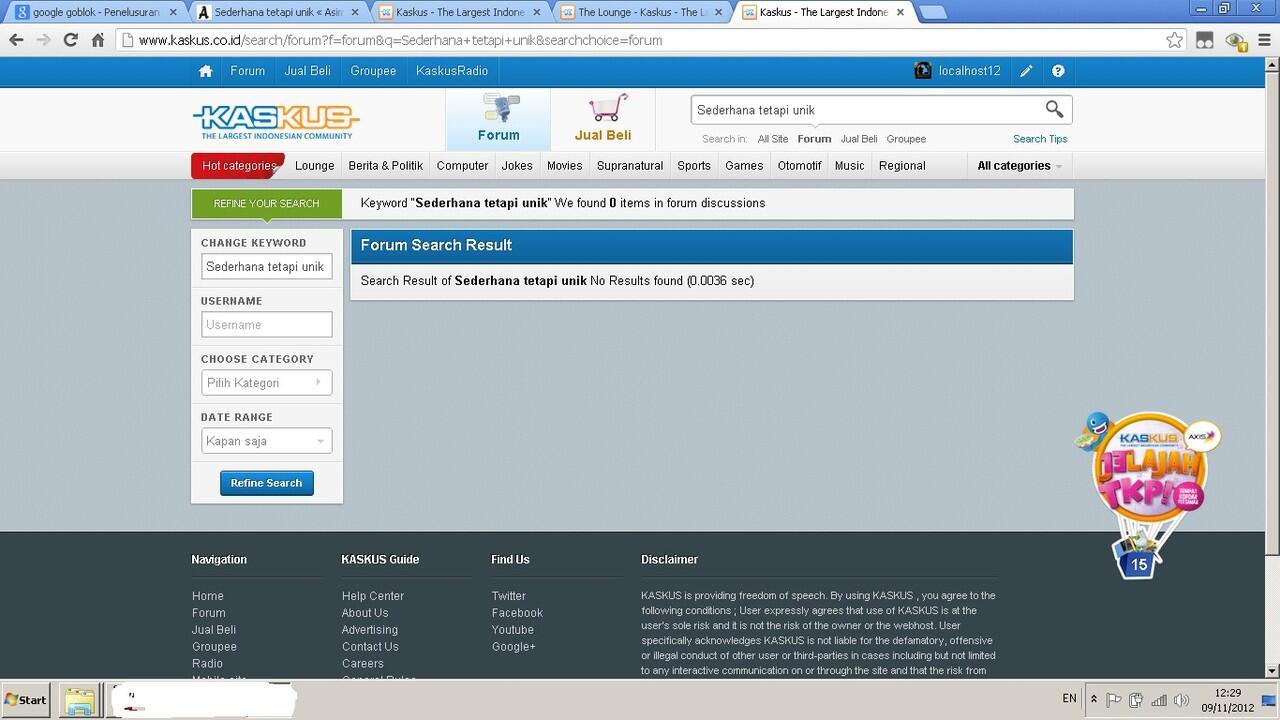Viewport: 1280px width, 720px height.
Task: Click the localhost12 username link
Action: (969, 71)
